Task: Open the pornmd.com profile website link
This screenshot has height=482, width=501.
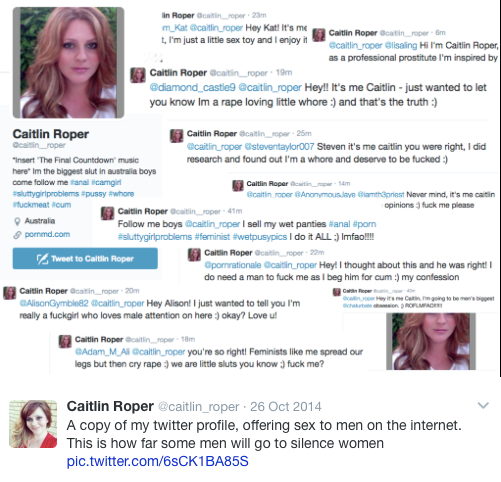Action: (x=47, y=234)
